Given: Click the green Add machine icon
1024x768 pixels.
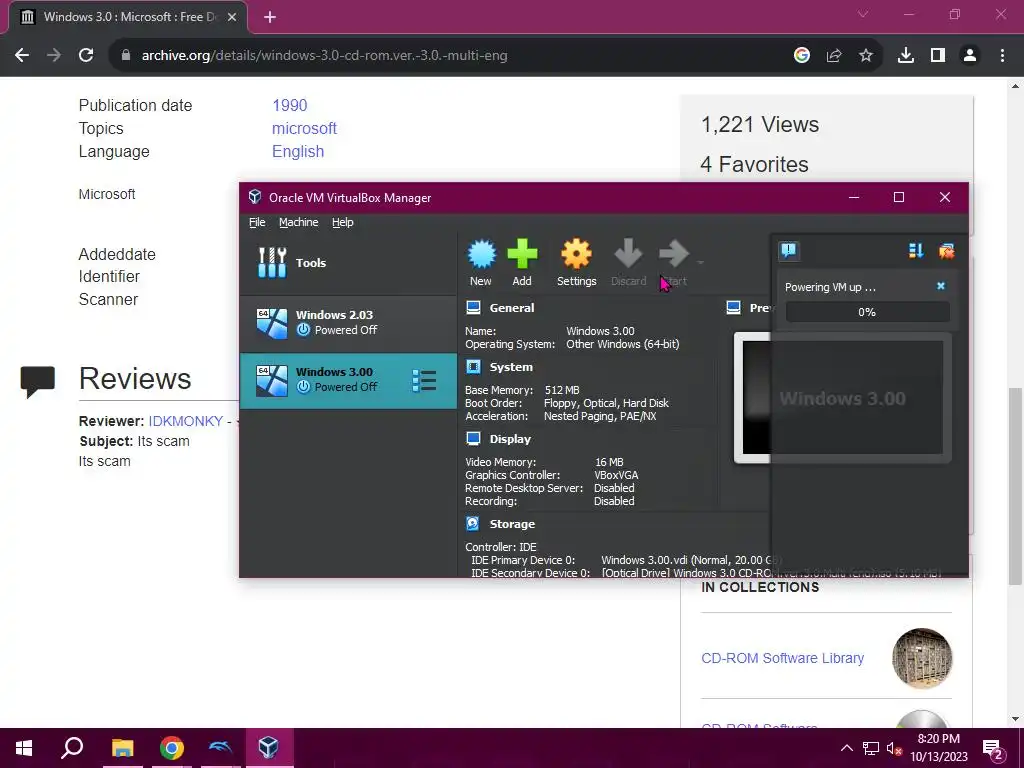Looking at the screenshot, I should click(522, 254).
